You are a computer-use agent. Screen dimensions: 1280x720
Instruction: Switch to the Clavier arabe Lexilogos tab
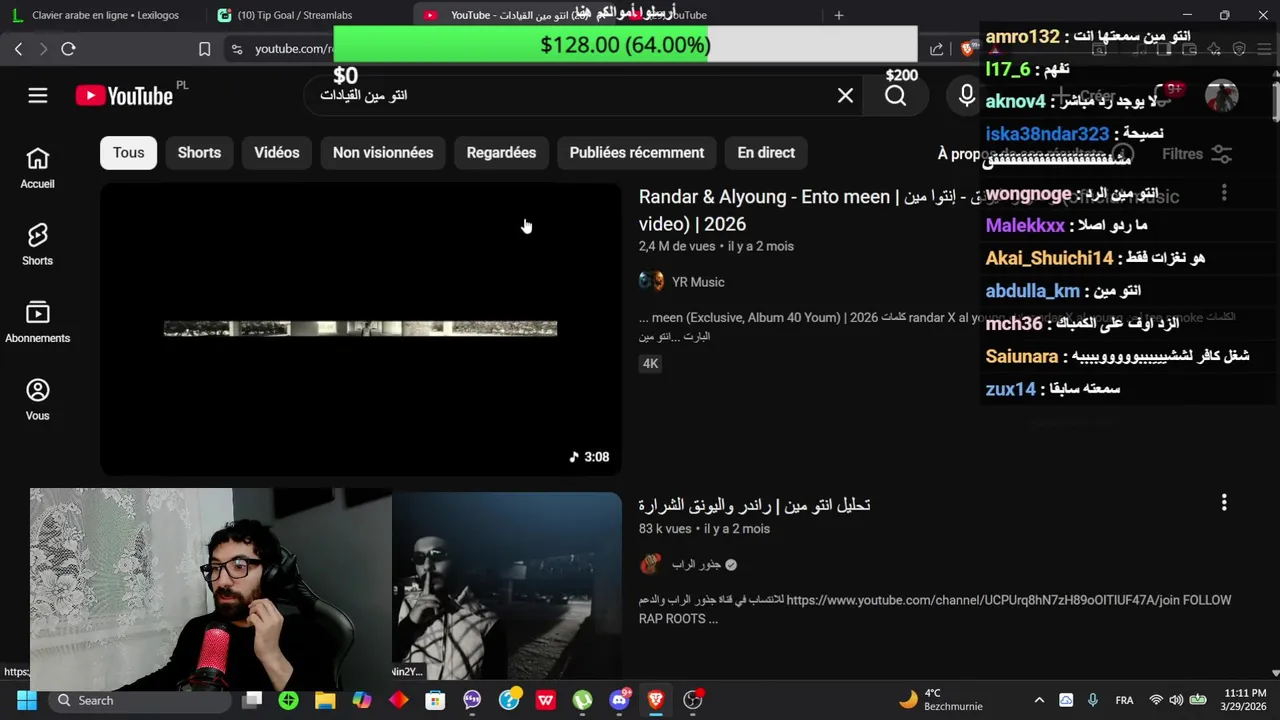tap(105, 15)
